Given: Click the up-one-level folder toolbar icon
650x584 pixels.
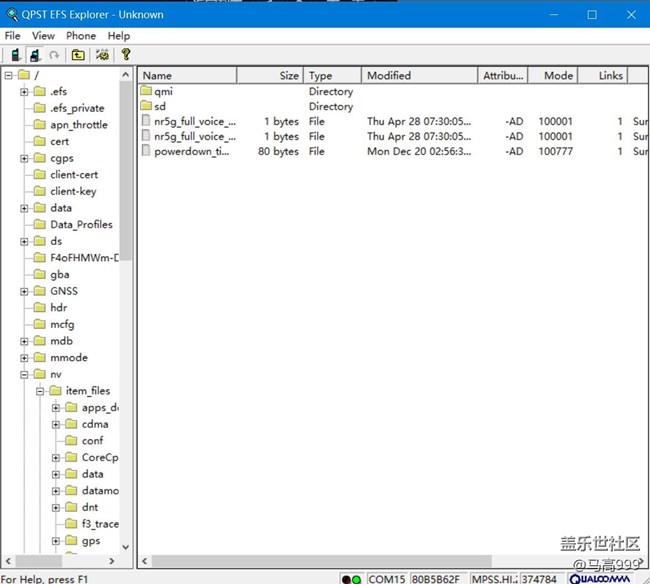Looking at the screenshot, I should click(x=77, y=55).
